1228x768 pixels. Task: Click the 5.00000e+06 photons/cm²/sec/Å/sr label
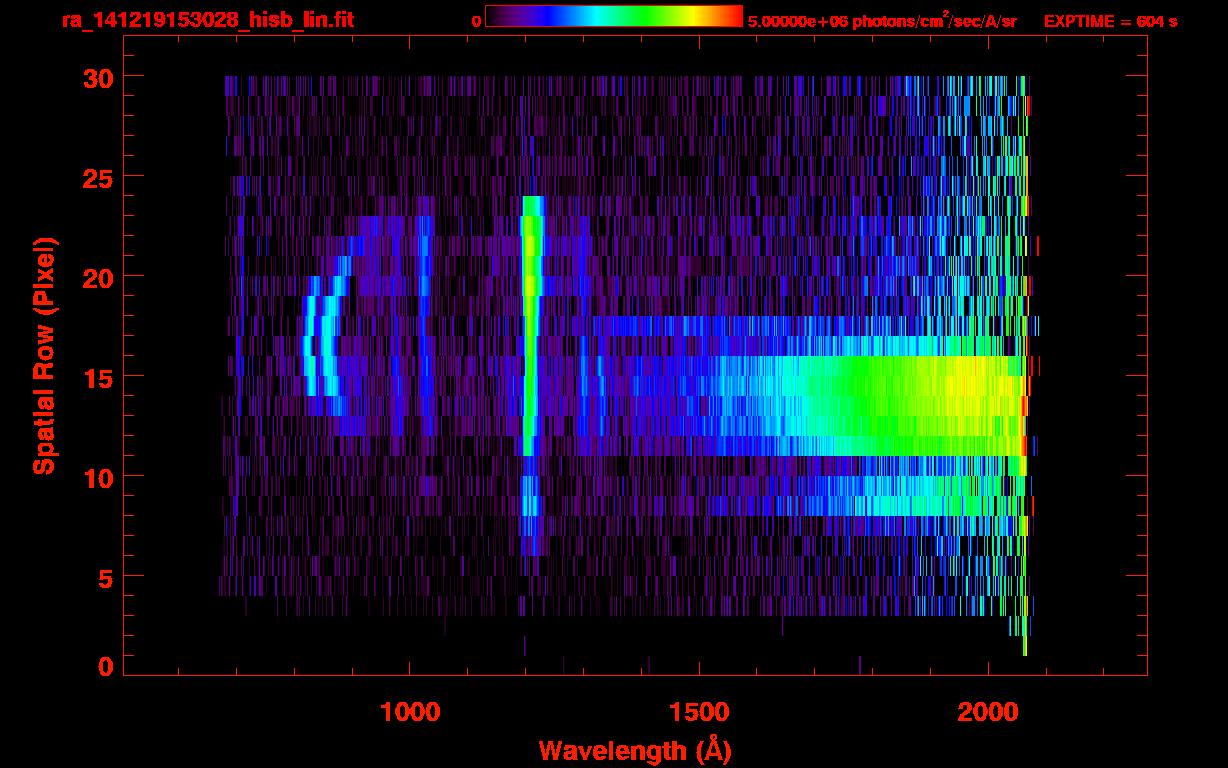click(882, 21)
